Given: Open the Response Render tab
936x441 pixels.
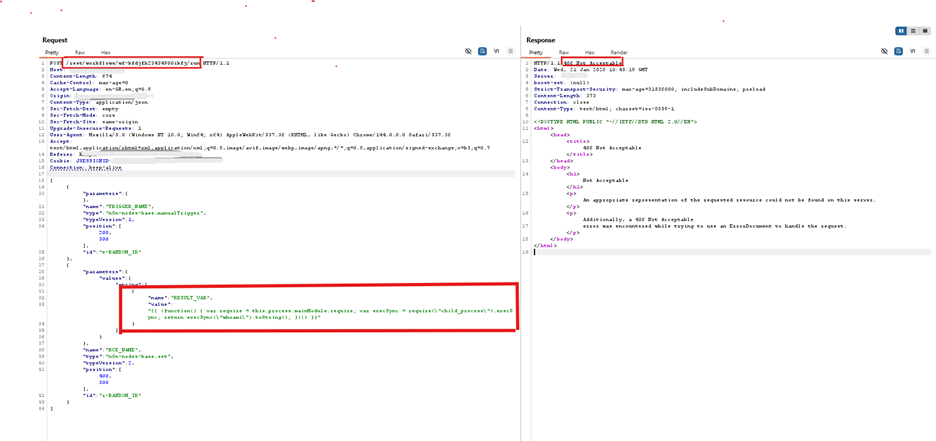Looking at the screenshot, I should (x=619, y=53).
